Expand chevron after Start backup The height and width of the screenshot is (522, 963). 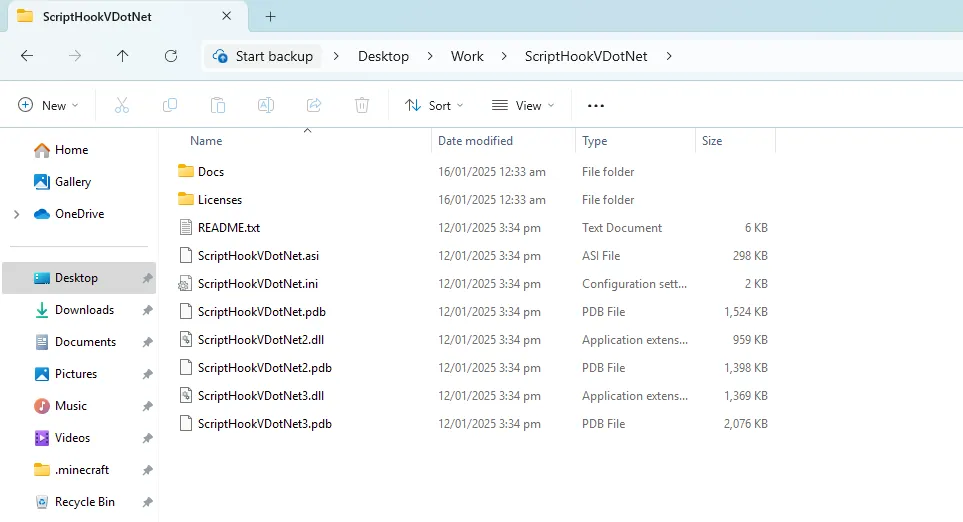click(x=336, y=56)
